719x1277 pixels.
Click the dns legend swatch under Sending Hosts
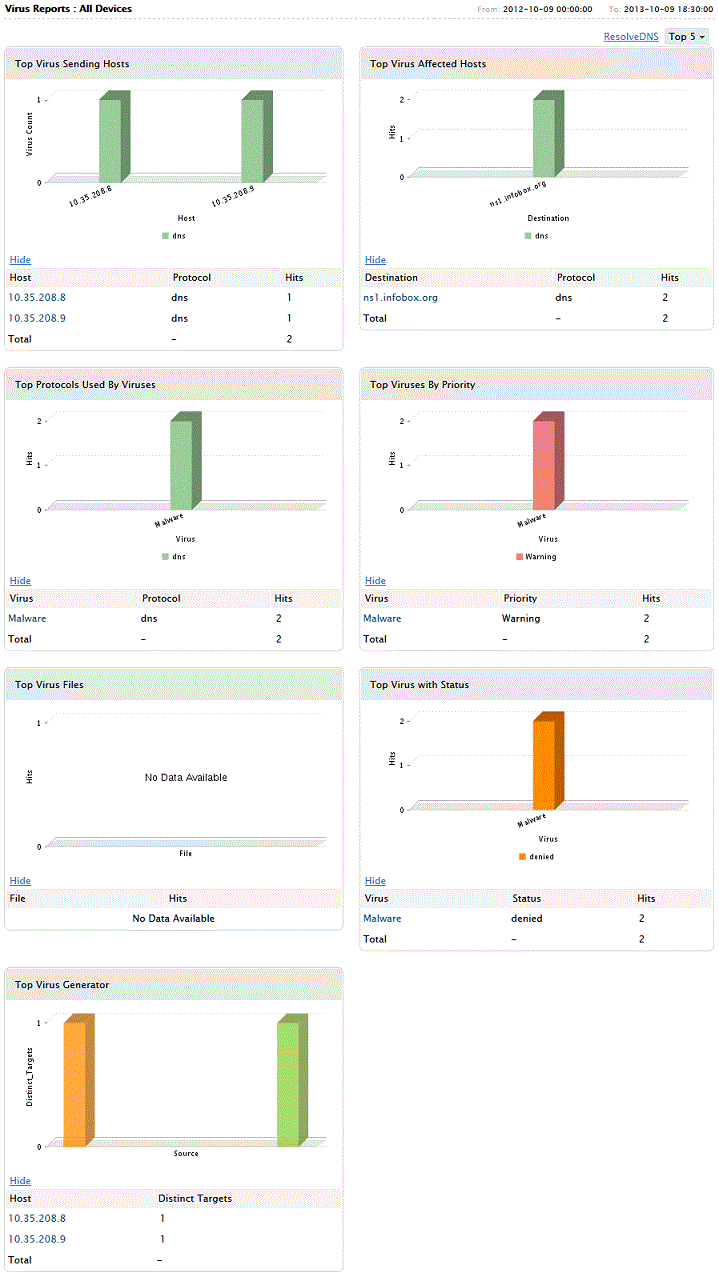pos(164,237)
